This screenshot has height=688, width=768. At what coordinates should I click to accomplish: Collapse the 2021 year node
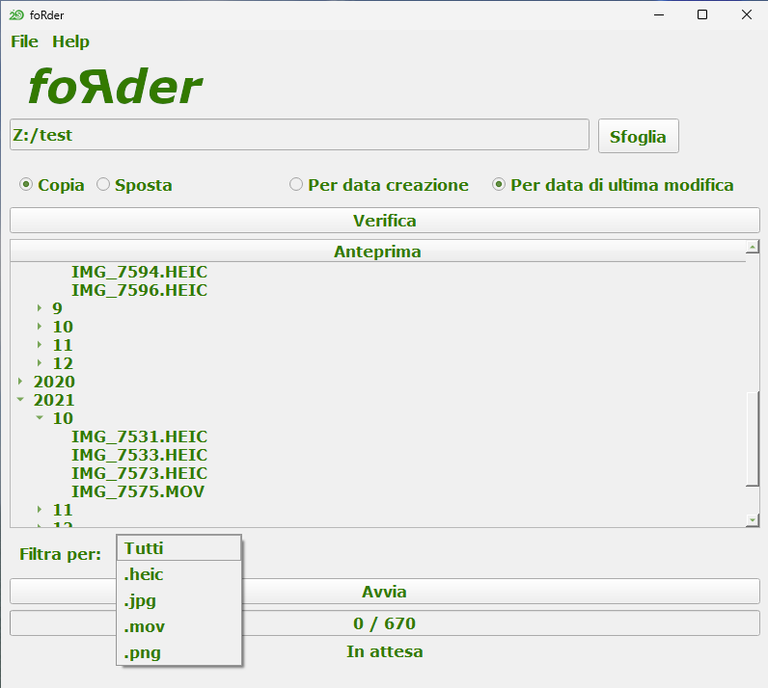(x=20, y=400)
